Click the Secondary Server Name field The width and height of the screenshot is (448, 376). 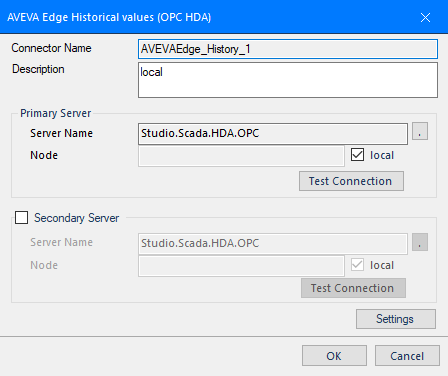tap(273, 243)
